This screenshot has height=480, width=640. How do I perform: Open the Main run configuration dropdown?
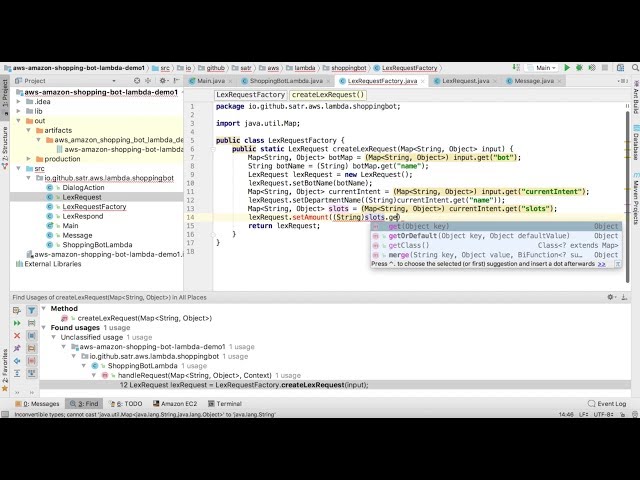(542, 68)
